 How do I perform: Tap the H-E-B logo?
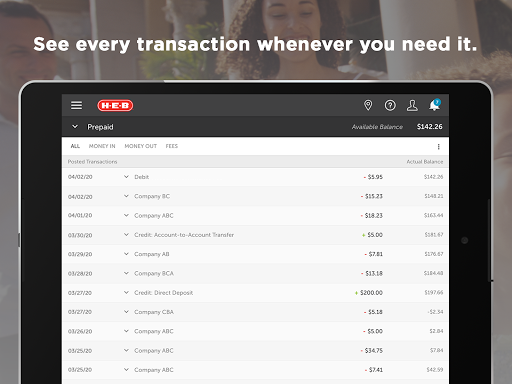[115, 106]
